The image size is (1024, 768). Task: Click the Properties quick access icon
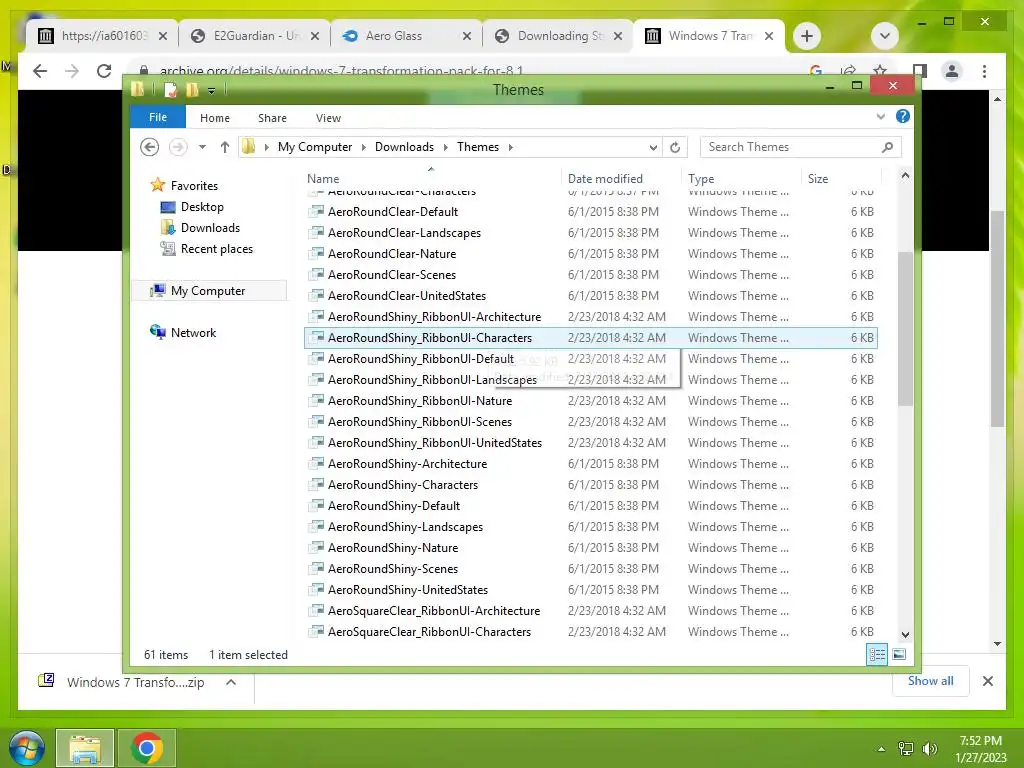(170, 90)
